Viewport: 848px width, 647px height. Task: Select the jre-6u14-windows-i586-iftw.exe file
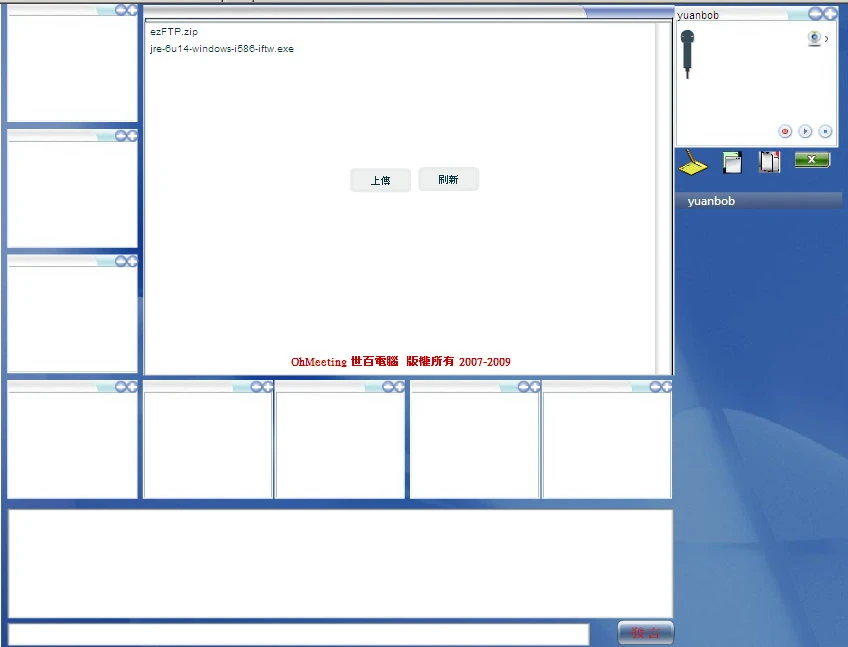(221, 48)
